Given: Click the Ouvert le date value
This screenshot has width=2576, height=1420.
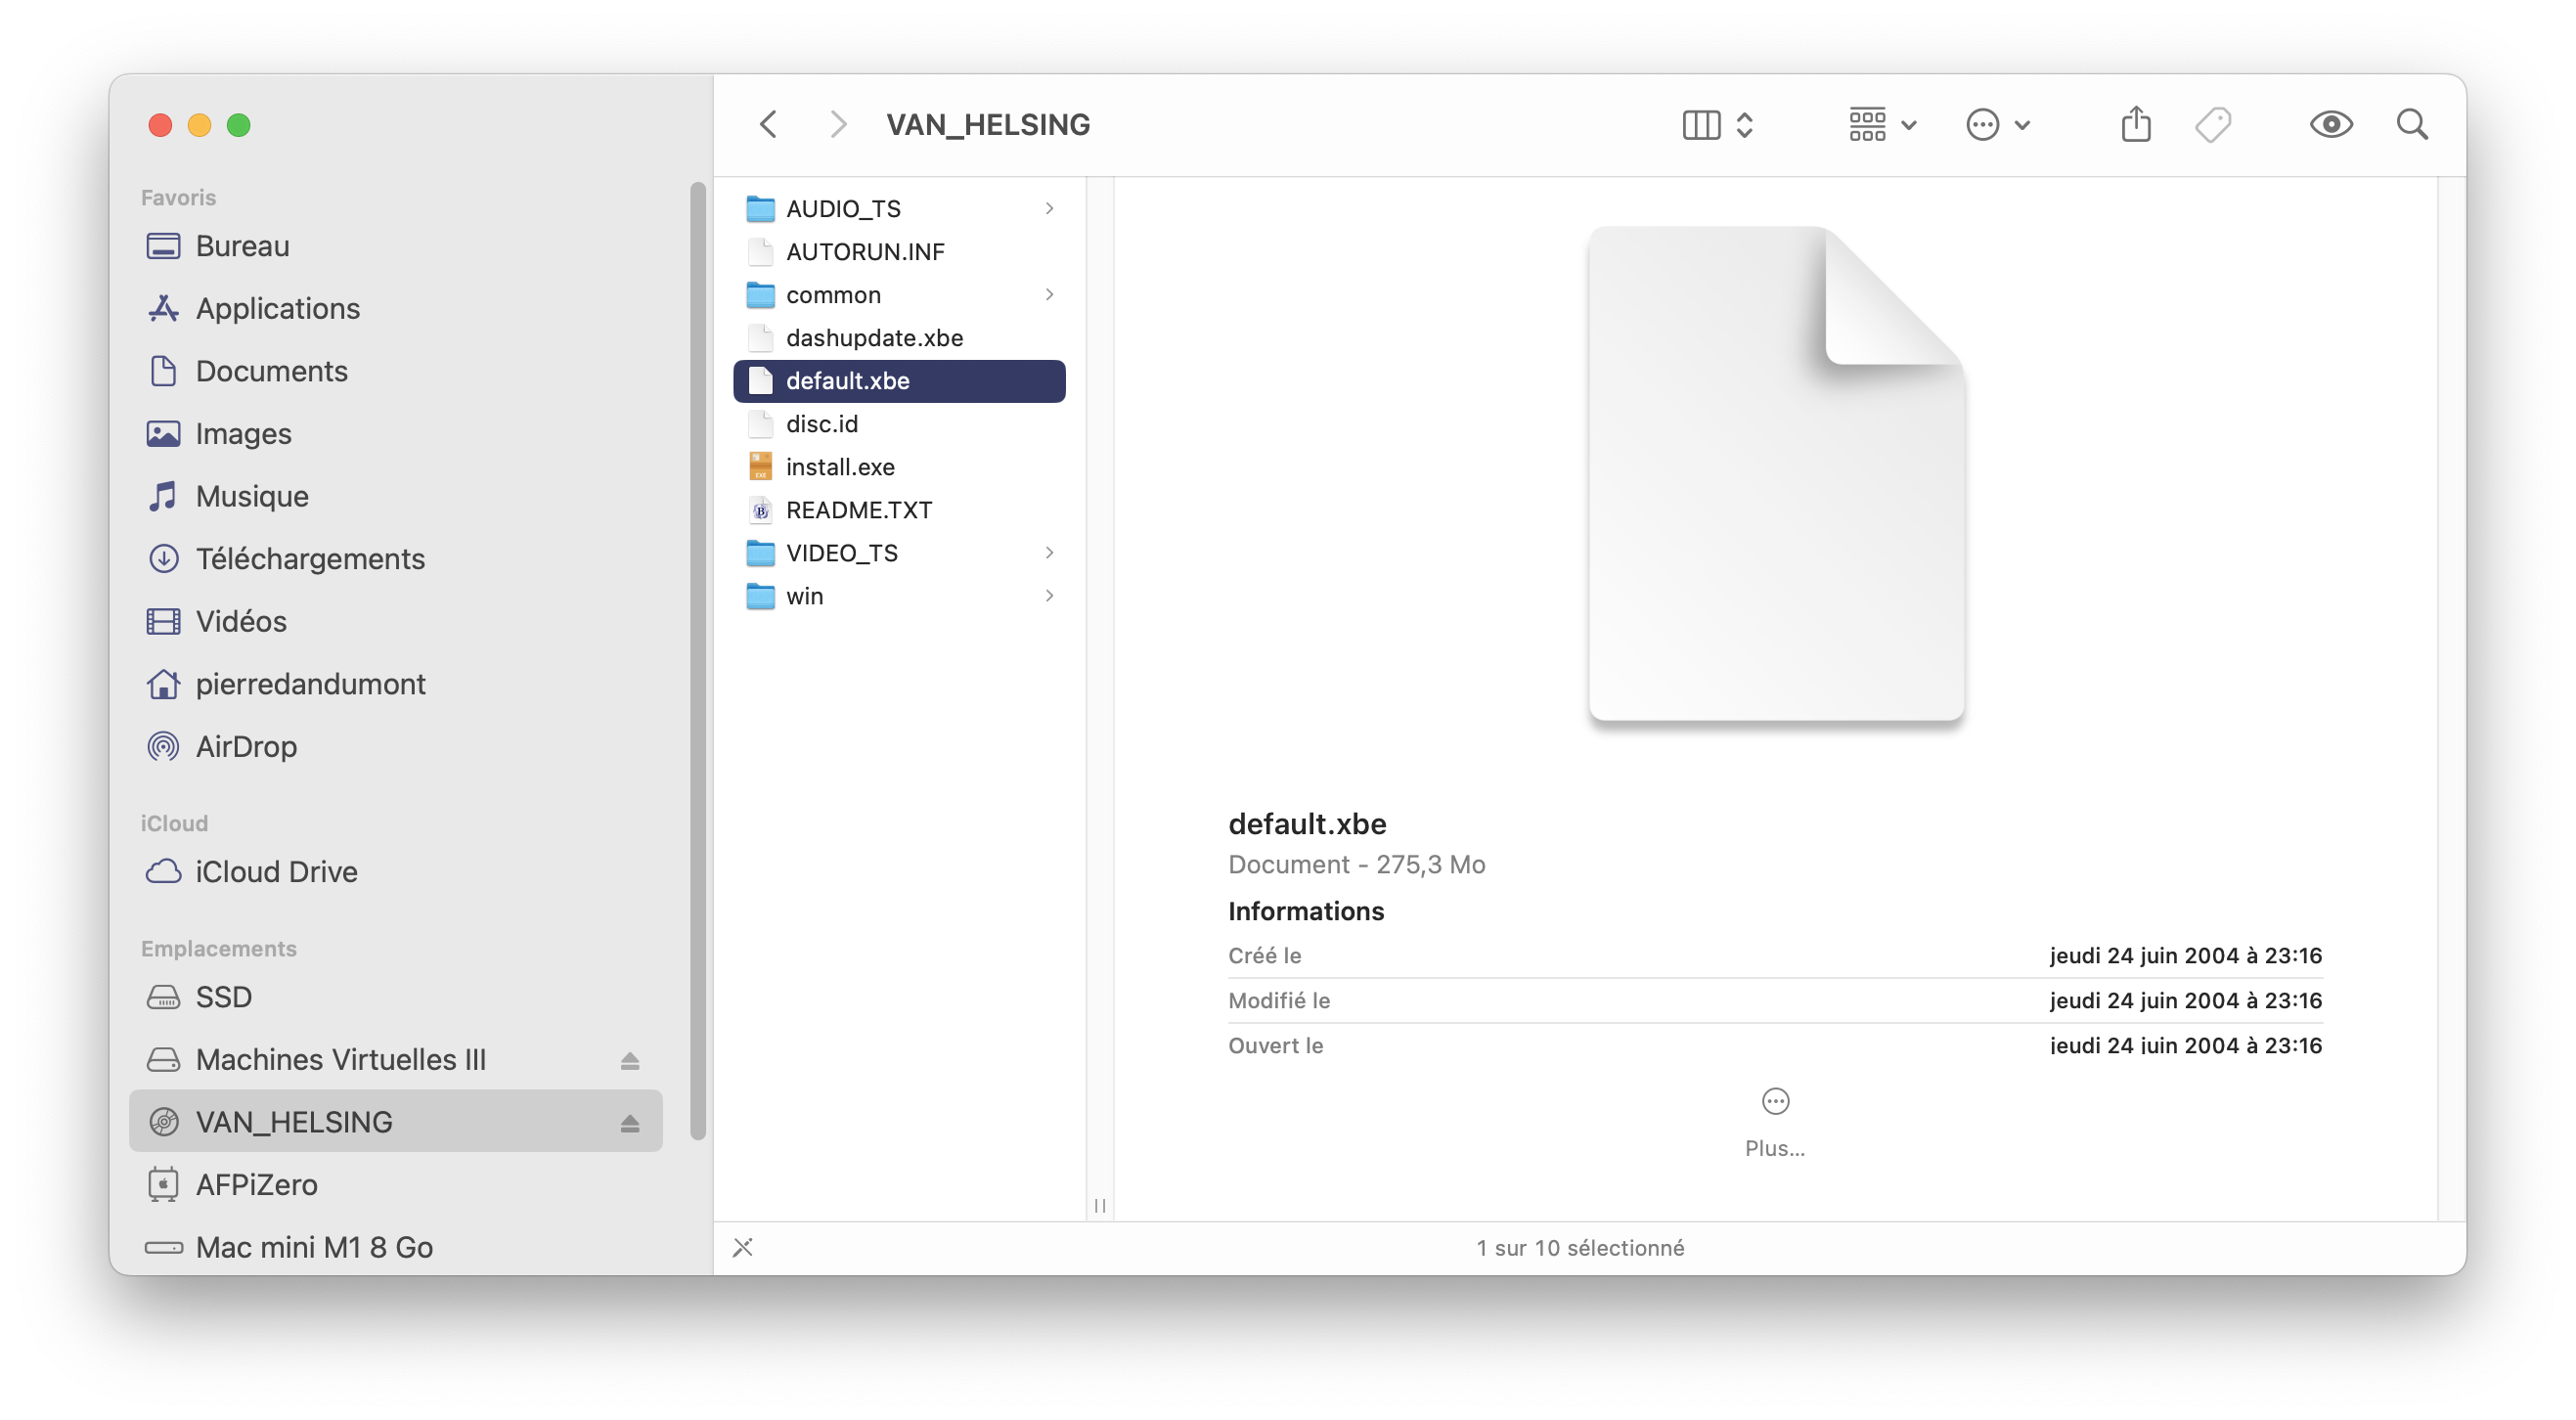Looking at the screenshot, I should [x=2185, y=1045].
